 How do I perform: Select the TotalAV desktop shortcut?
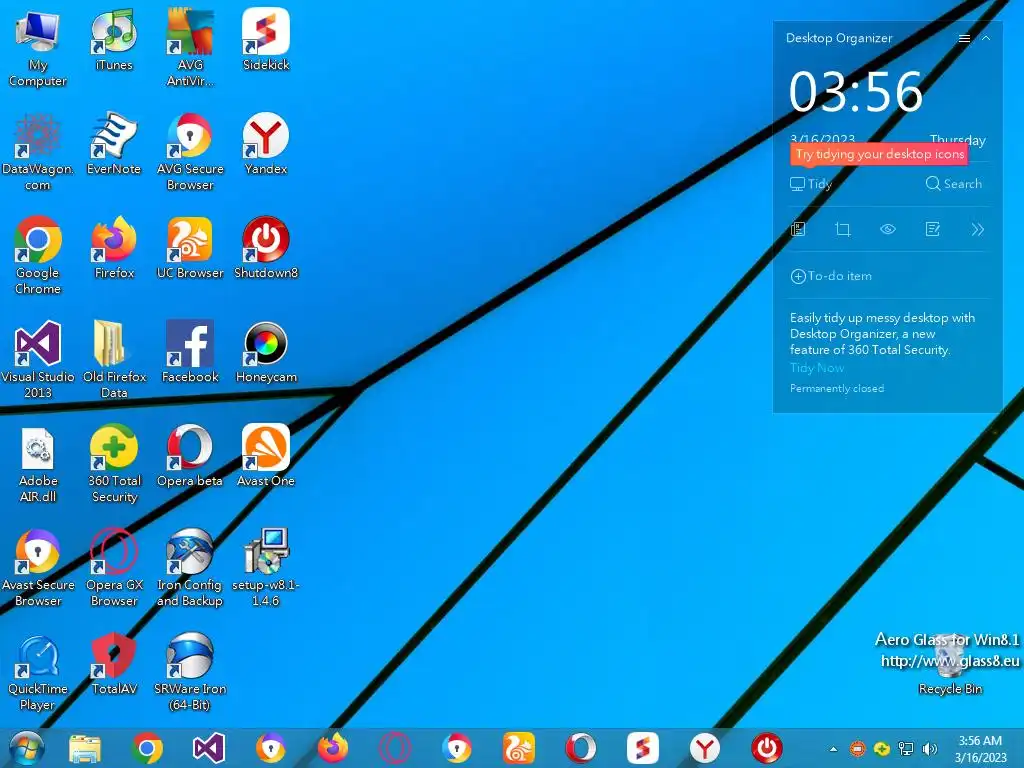point(114,664)
